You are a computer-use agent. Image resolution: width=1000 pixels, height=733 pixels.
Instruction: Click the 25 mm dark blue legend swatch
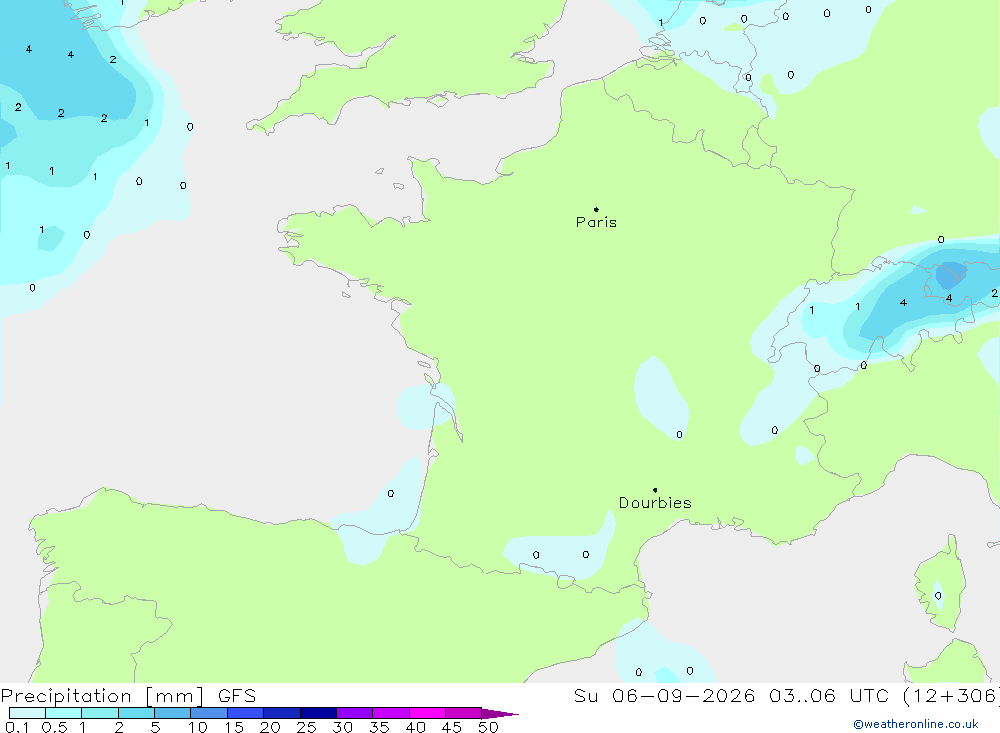318,713
